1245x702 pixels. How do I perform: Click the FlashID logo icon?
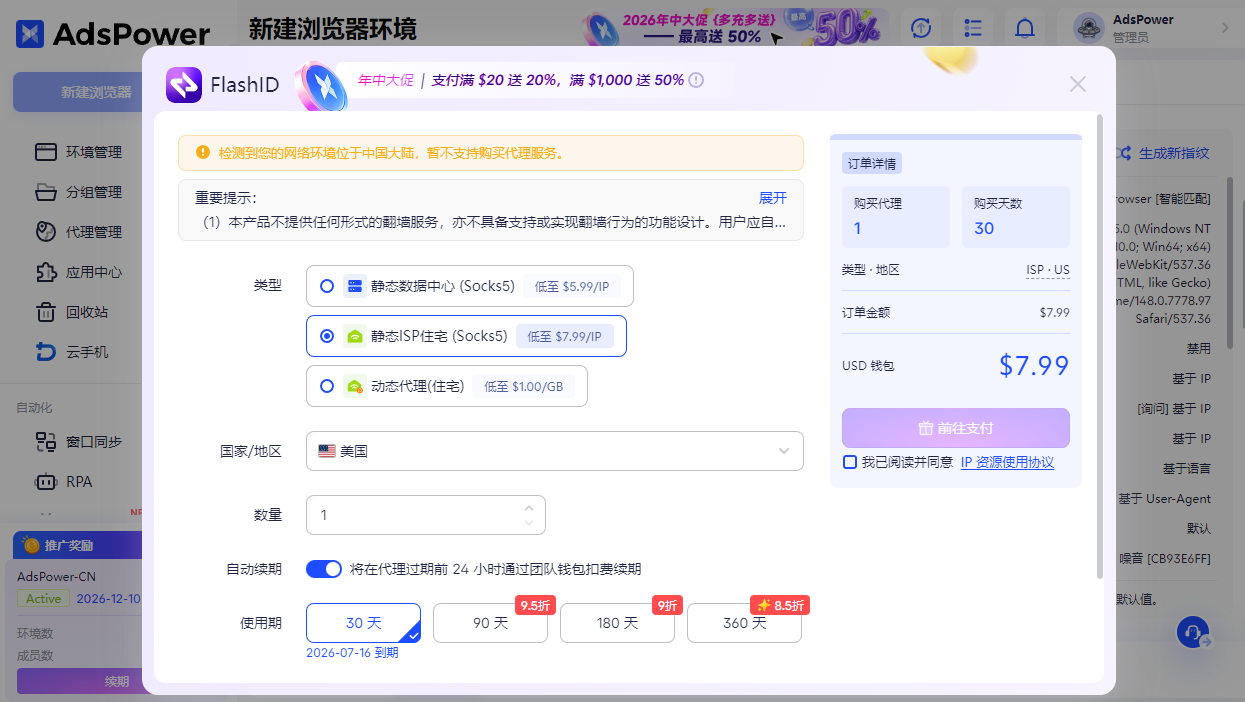pos(184,84)
